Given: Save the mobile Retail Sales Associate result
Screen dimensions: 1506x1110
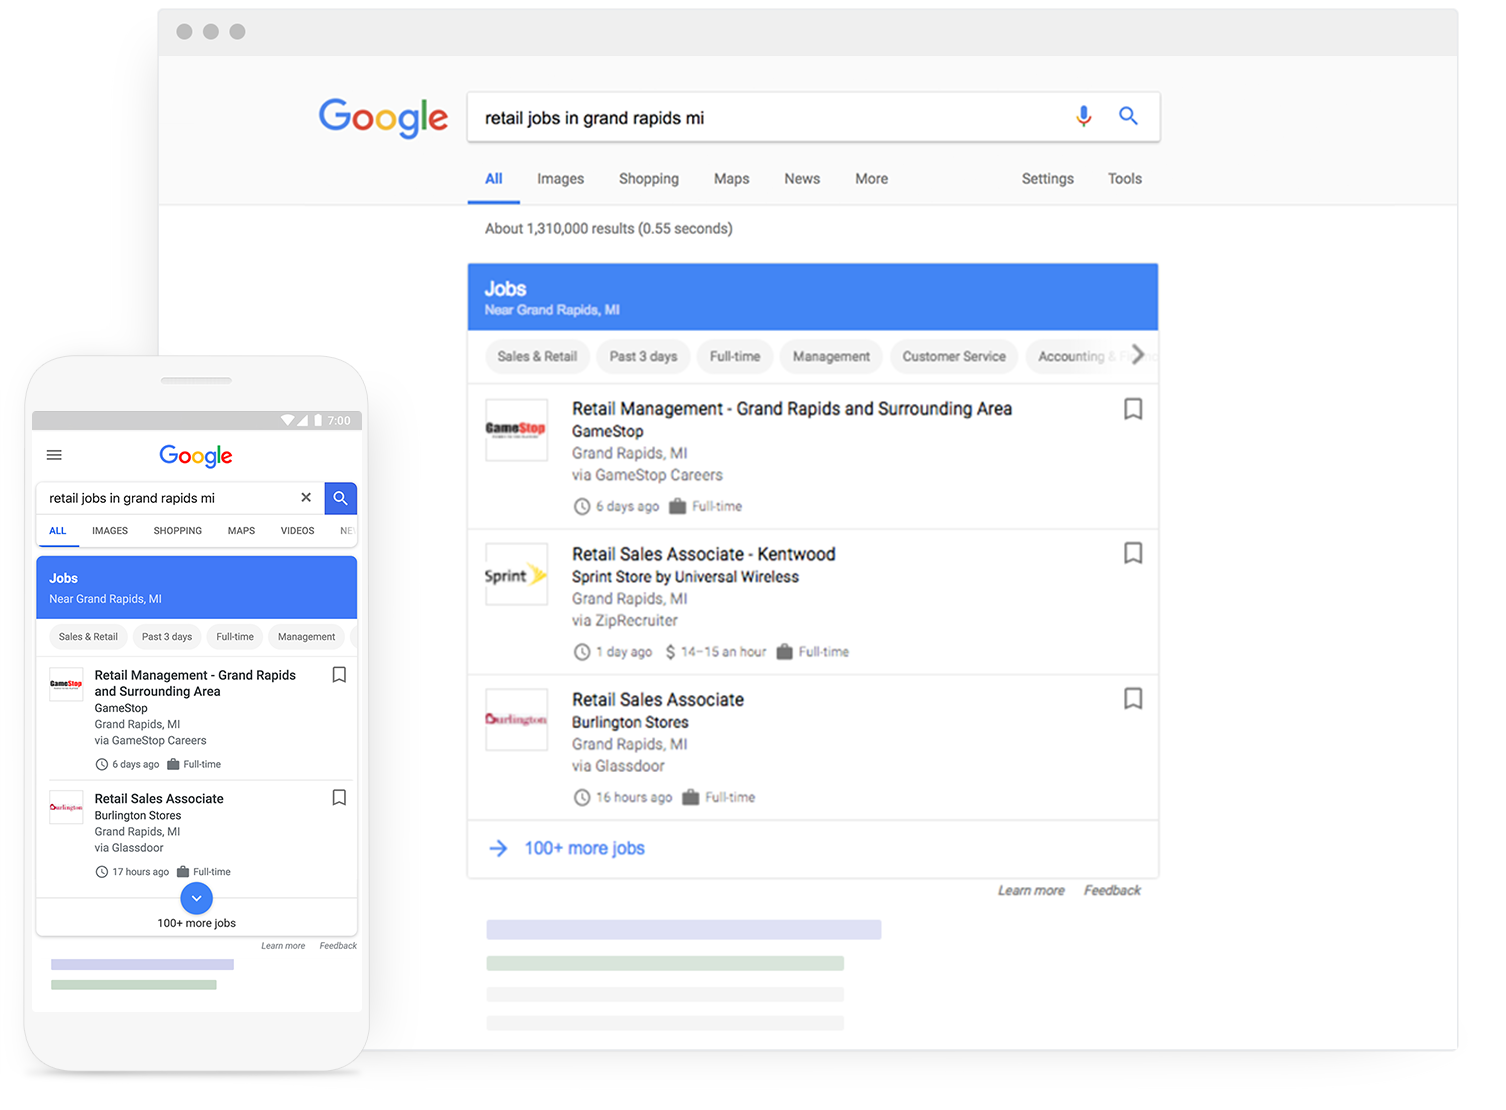Looking at the screenshot, I should [338, 797].
